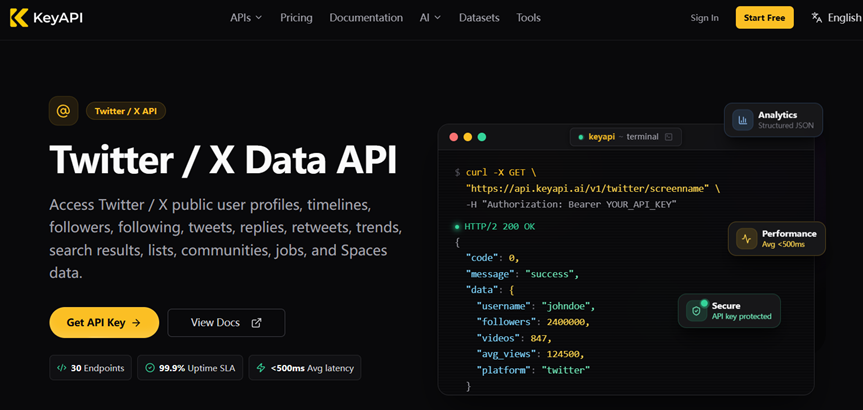Screen dimensions: 863x410
Task: Click the Get API Key button
Action: click(104, 322)
